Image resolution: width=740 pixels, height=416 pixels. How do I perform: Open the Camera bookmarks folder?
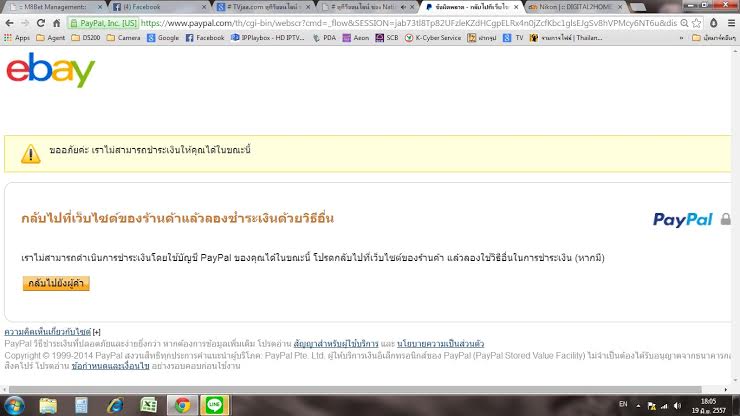click(x=123, y=38)
